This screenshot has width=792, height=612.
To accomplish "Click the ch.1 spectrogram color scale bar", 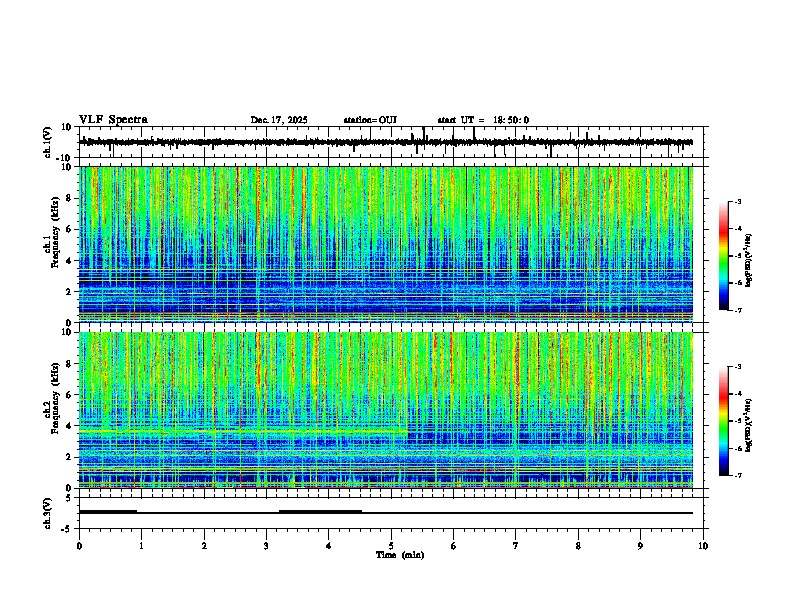I will pos(723,256).
